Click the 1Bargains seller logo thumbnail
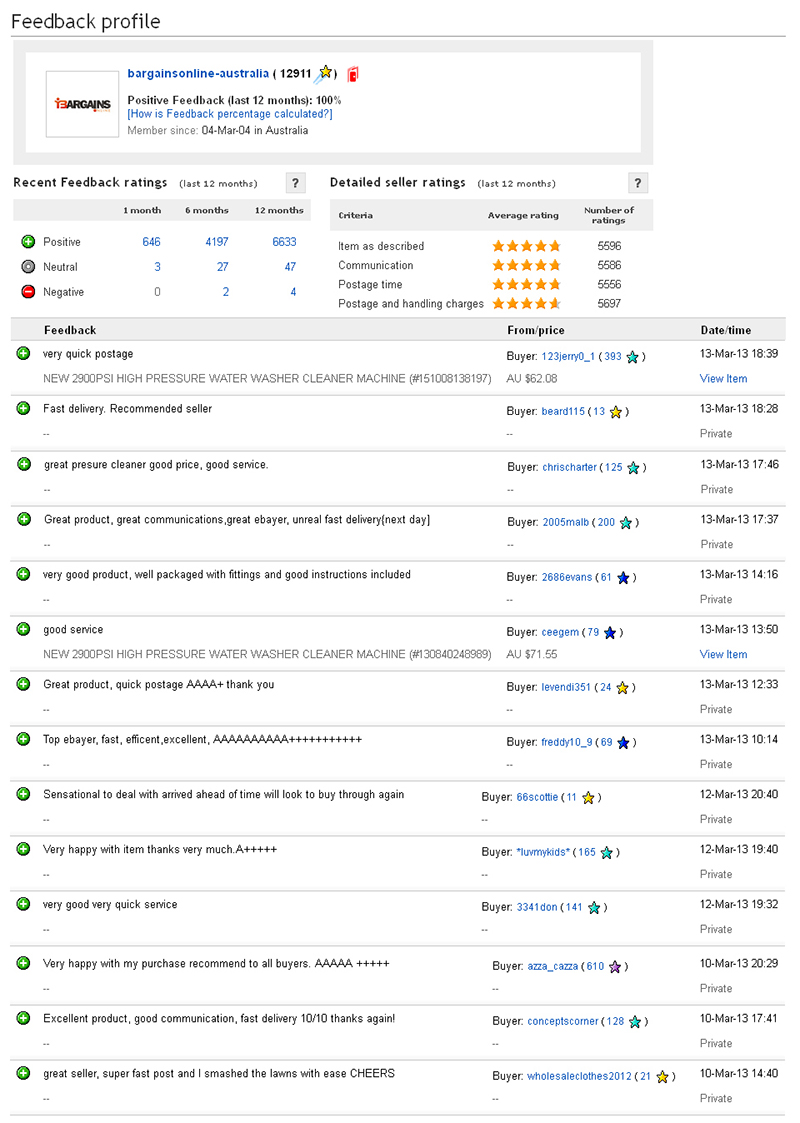The width and height of the screenshot is (800, 1123). point(83,103)
